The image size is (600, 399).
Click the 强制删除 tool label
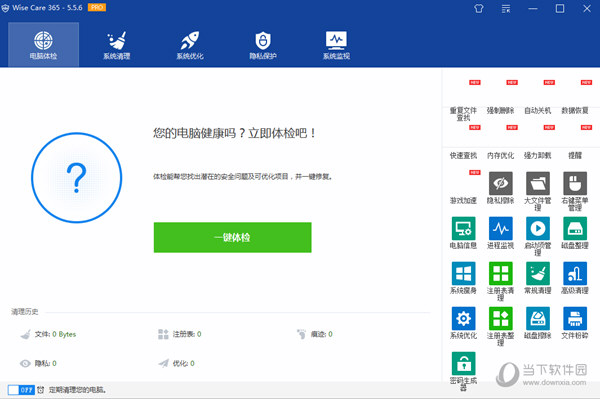point(501,111)
